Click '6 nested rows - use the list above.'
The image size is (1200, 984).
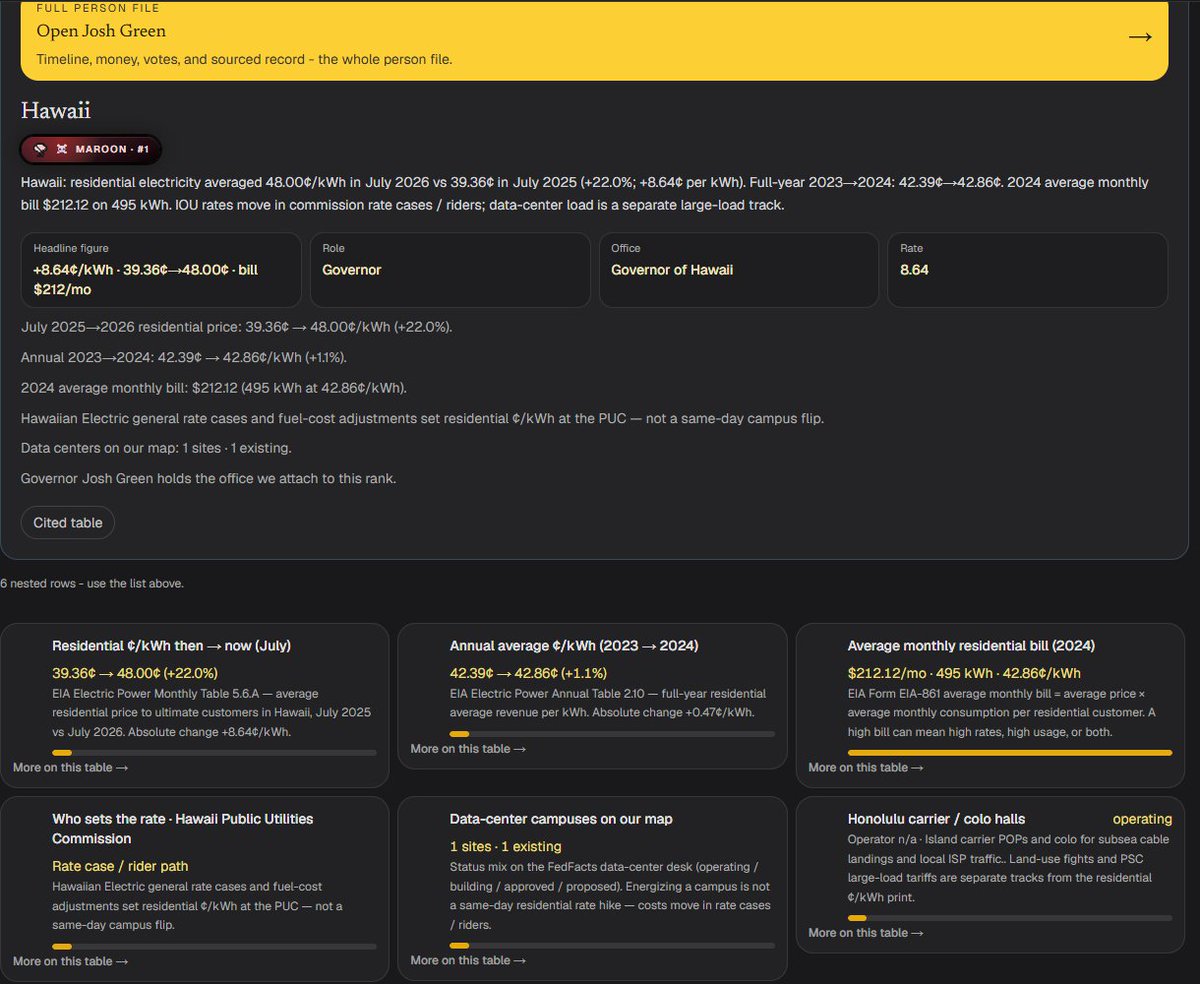click(x=92, y=583)
